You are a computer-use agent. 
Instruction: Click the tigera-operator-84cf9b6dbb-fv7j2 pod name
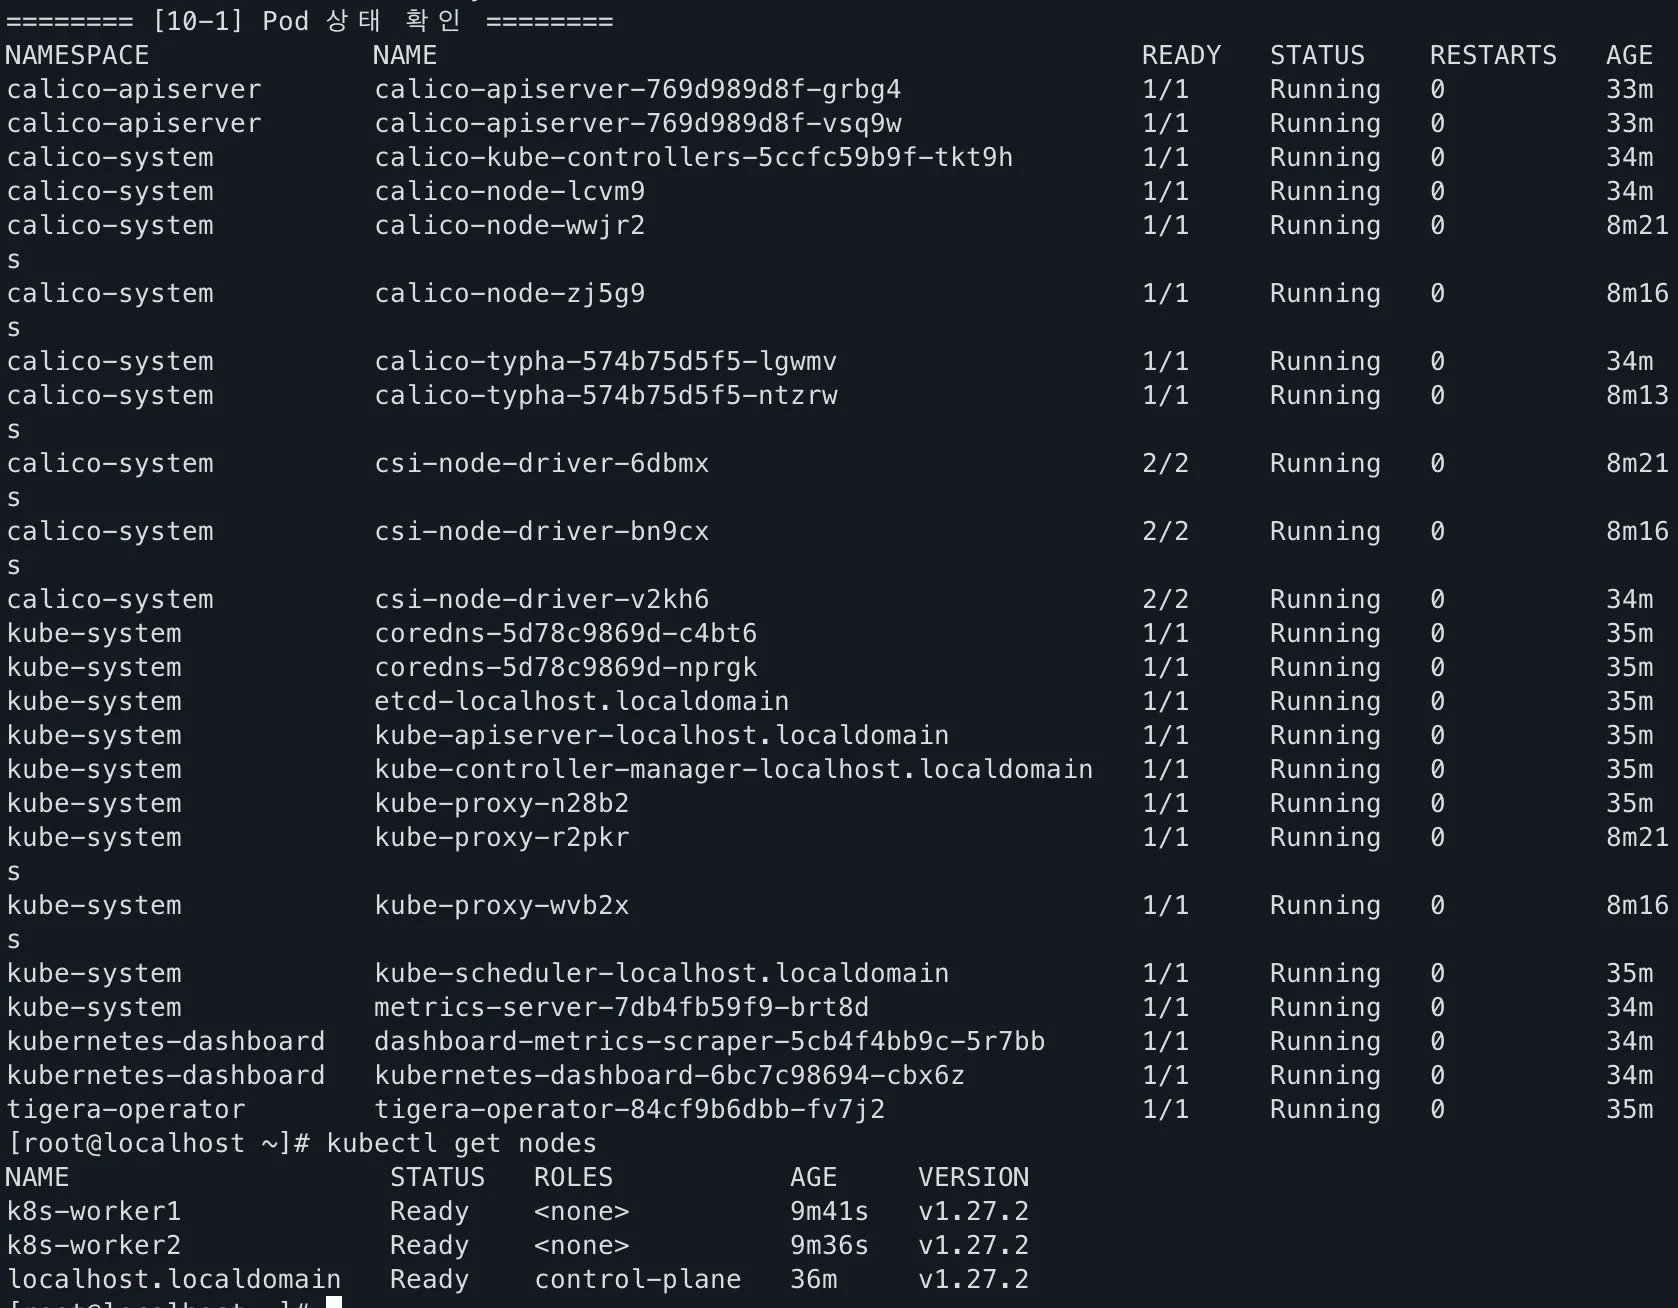[x=630, y=1110]
